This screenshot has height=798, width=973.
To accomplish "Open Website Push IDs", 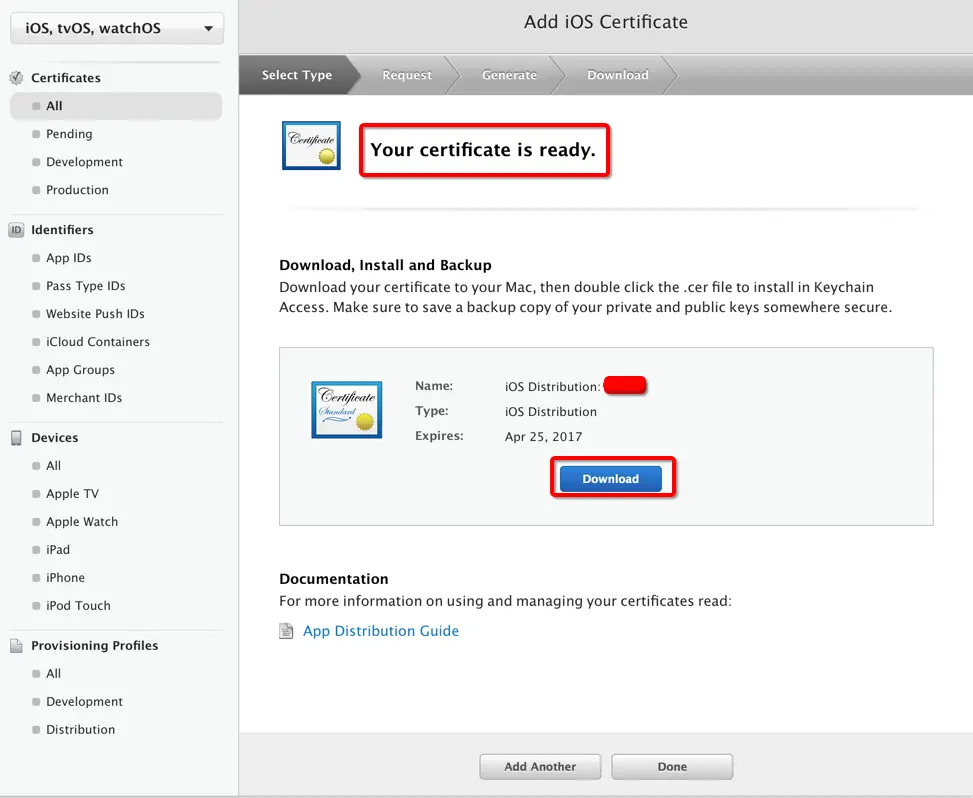I will 95,314.
